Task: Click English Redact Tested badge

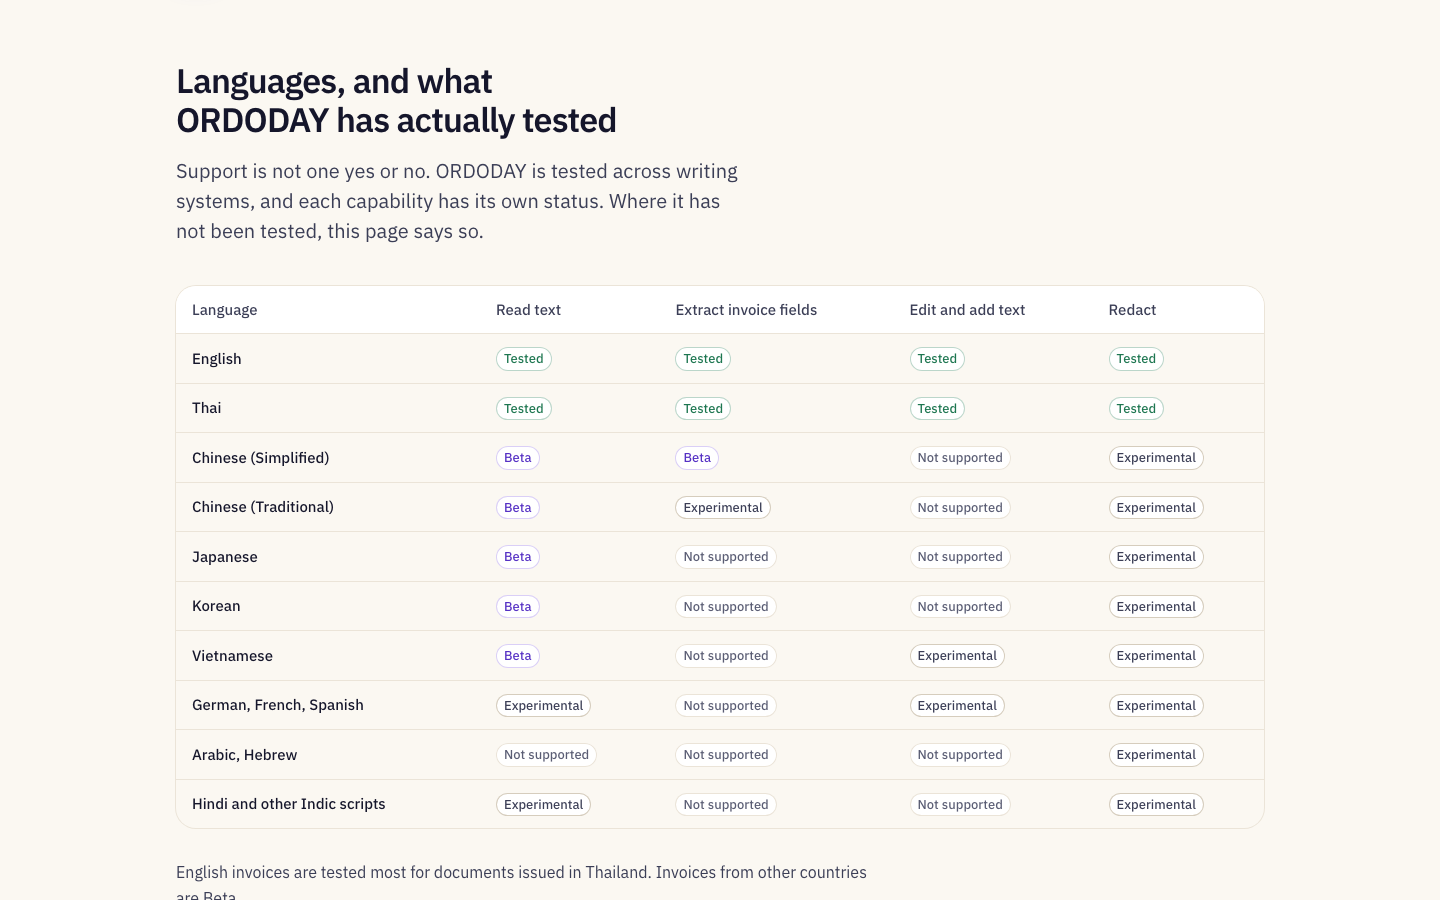Action: pos(1136,359)
